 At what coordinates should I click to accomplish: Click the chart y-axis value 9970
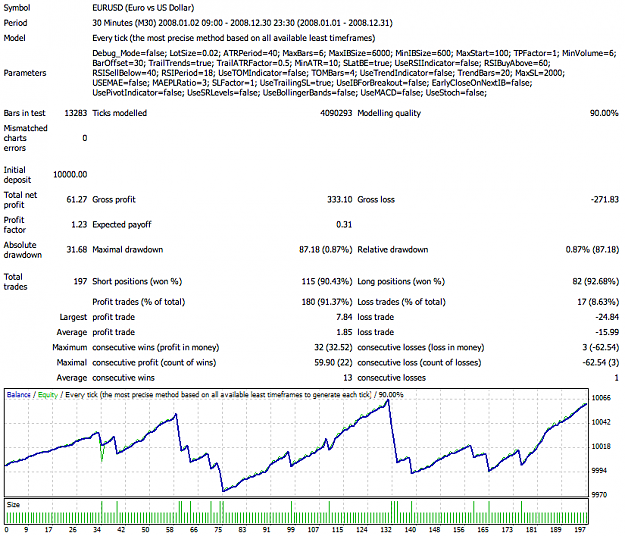[x=599, y=495]
